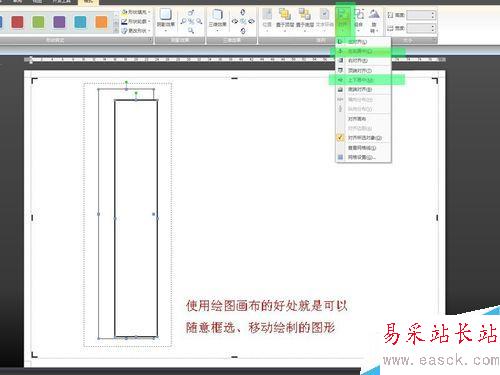
Task: Choose Align Right from the menu
Action: pos(363,61)
